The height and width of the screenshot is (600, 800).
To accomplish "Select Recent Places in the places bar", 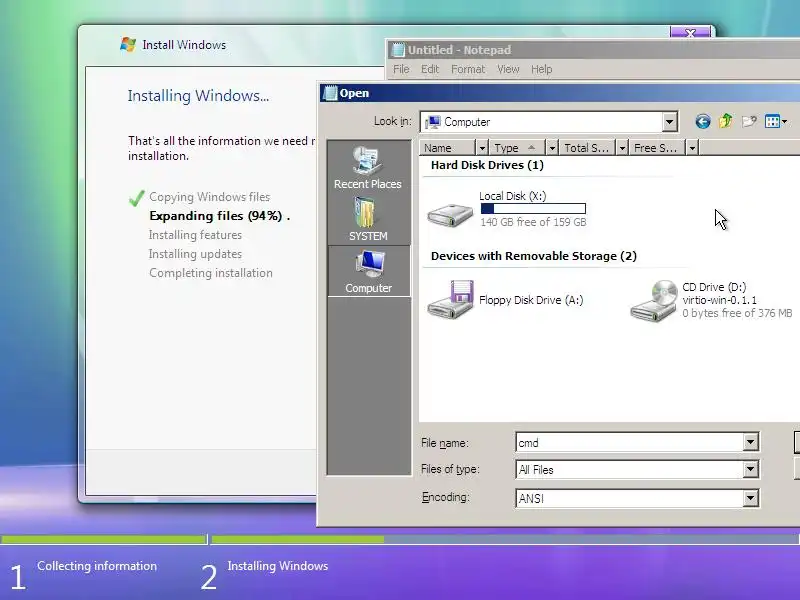I will 368,168.
